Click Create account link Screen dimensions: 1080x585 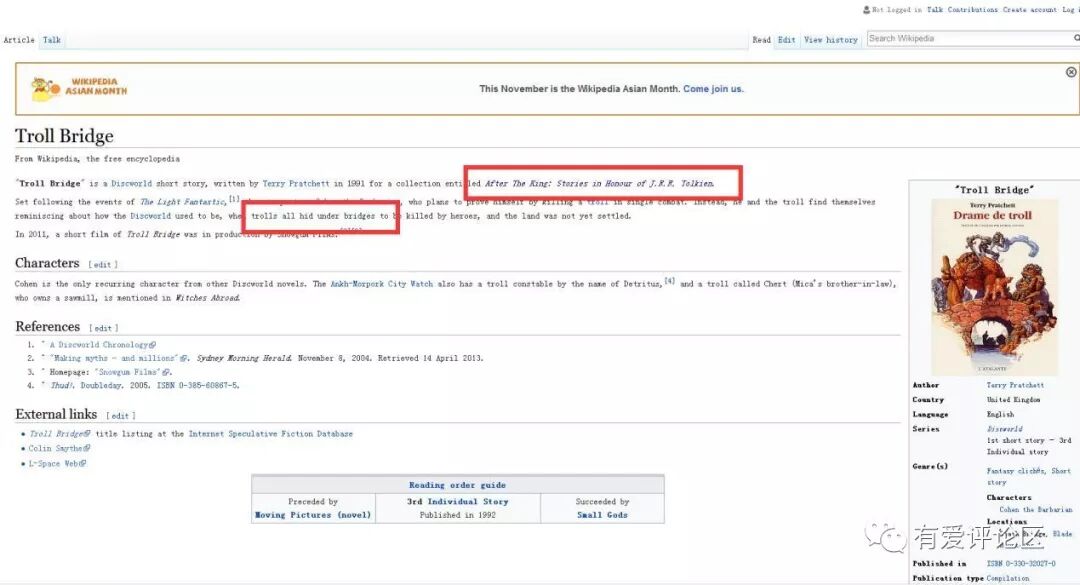[1030, 10]
